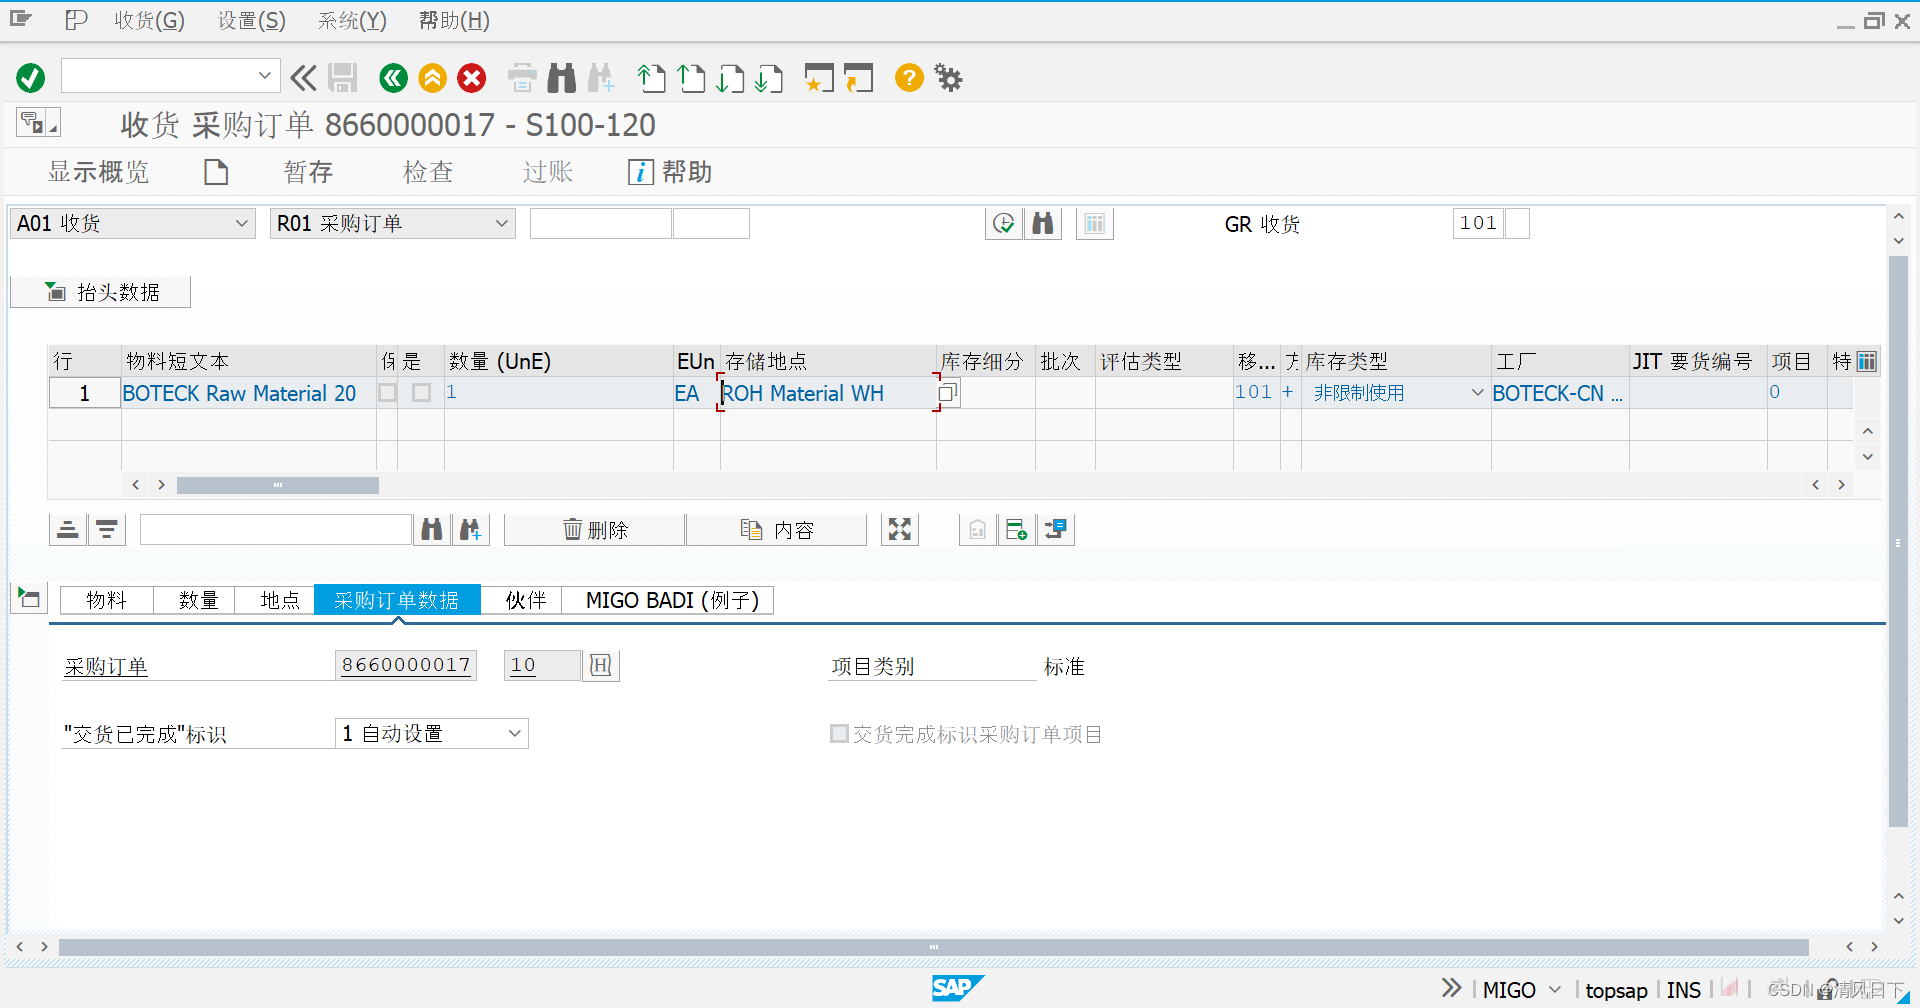Expand status bar with double chevron
Image resolution: width=1920 pixels, height=1008 pixels.
1452,989
